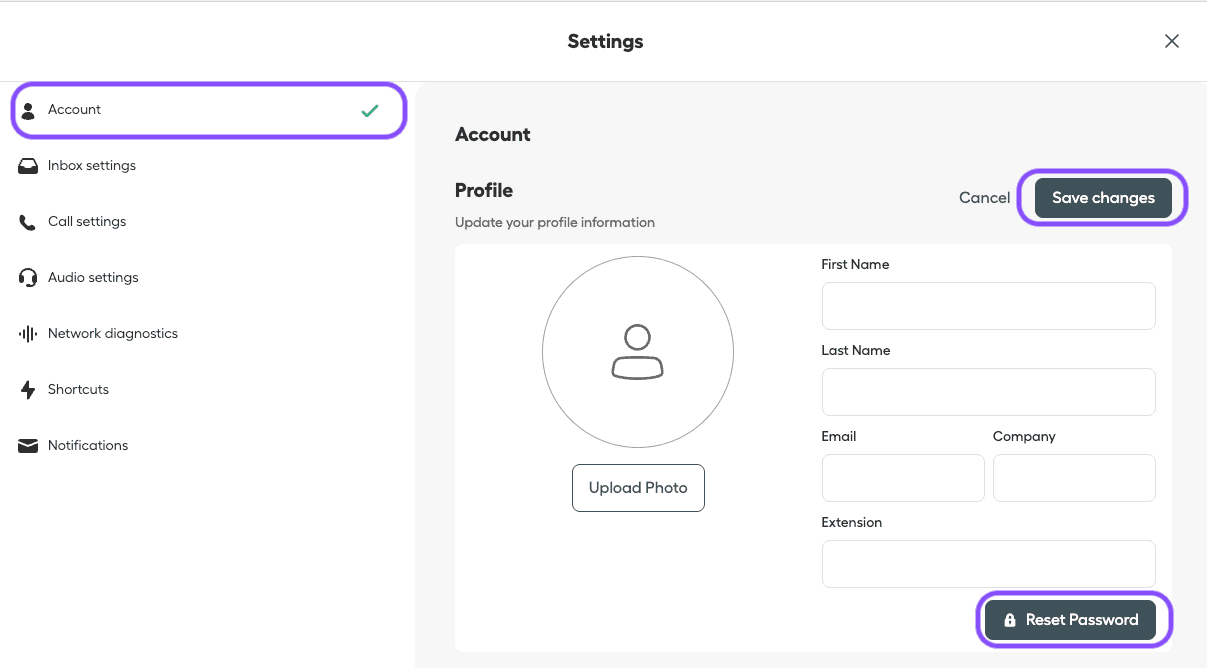Close the Settings dialog

(x=1172, y=41)
